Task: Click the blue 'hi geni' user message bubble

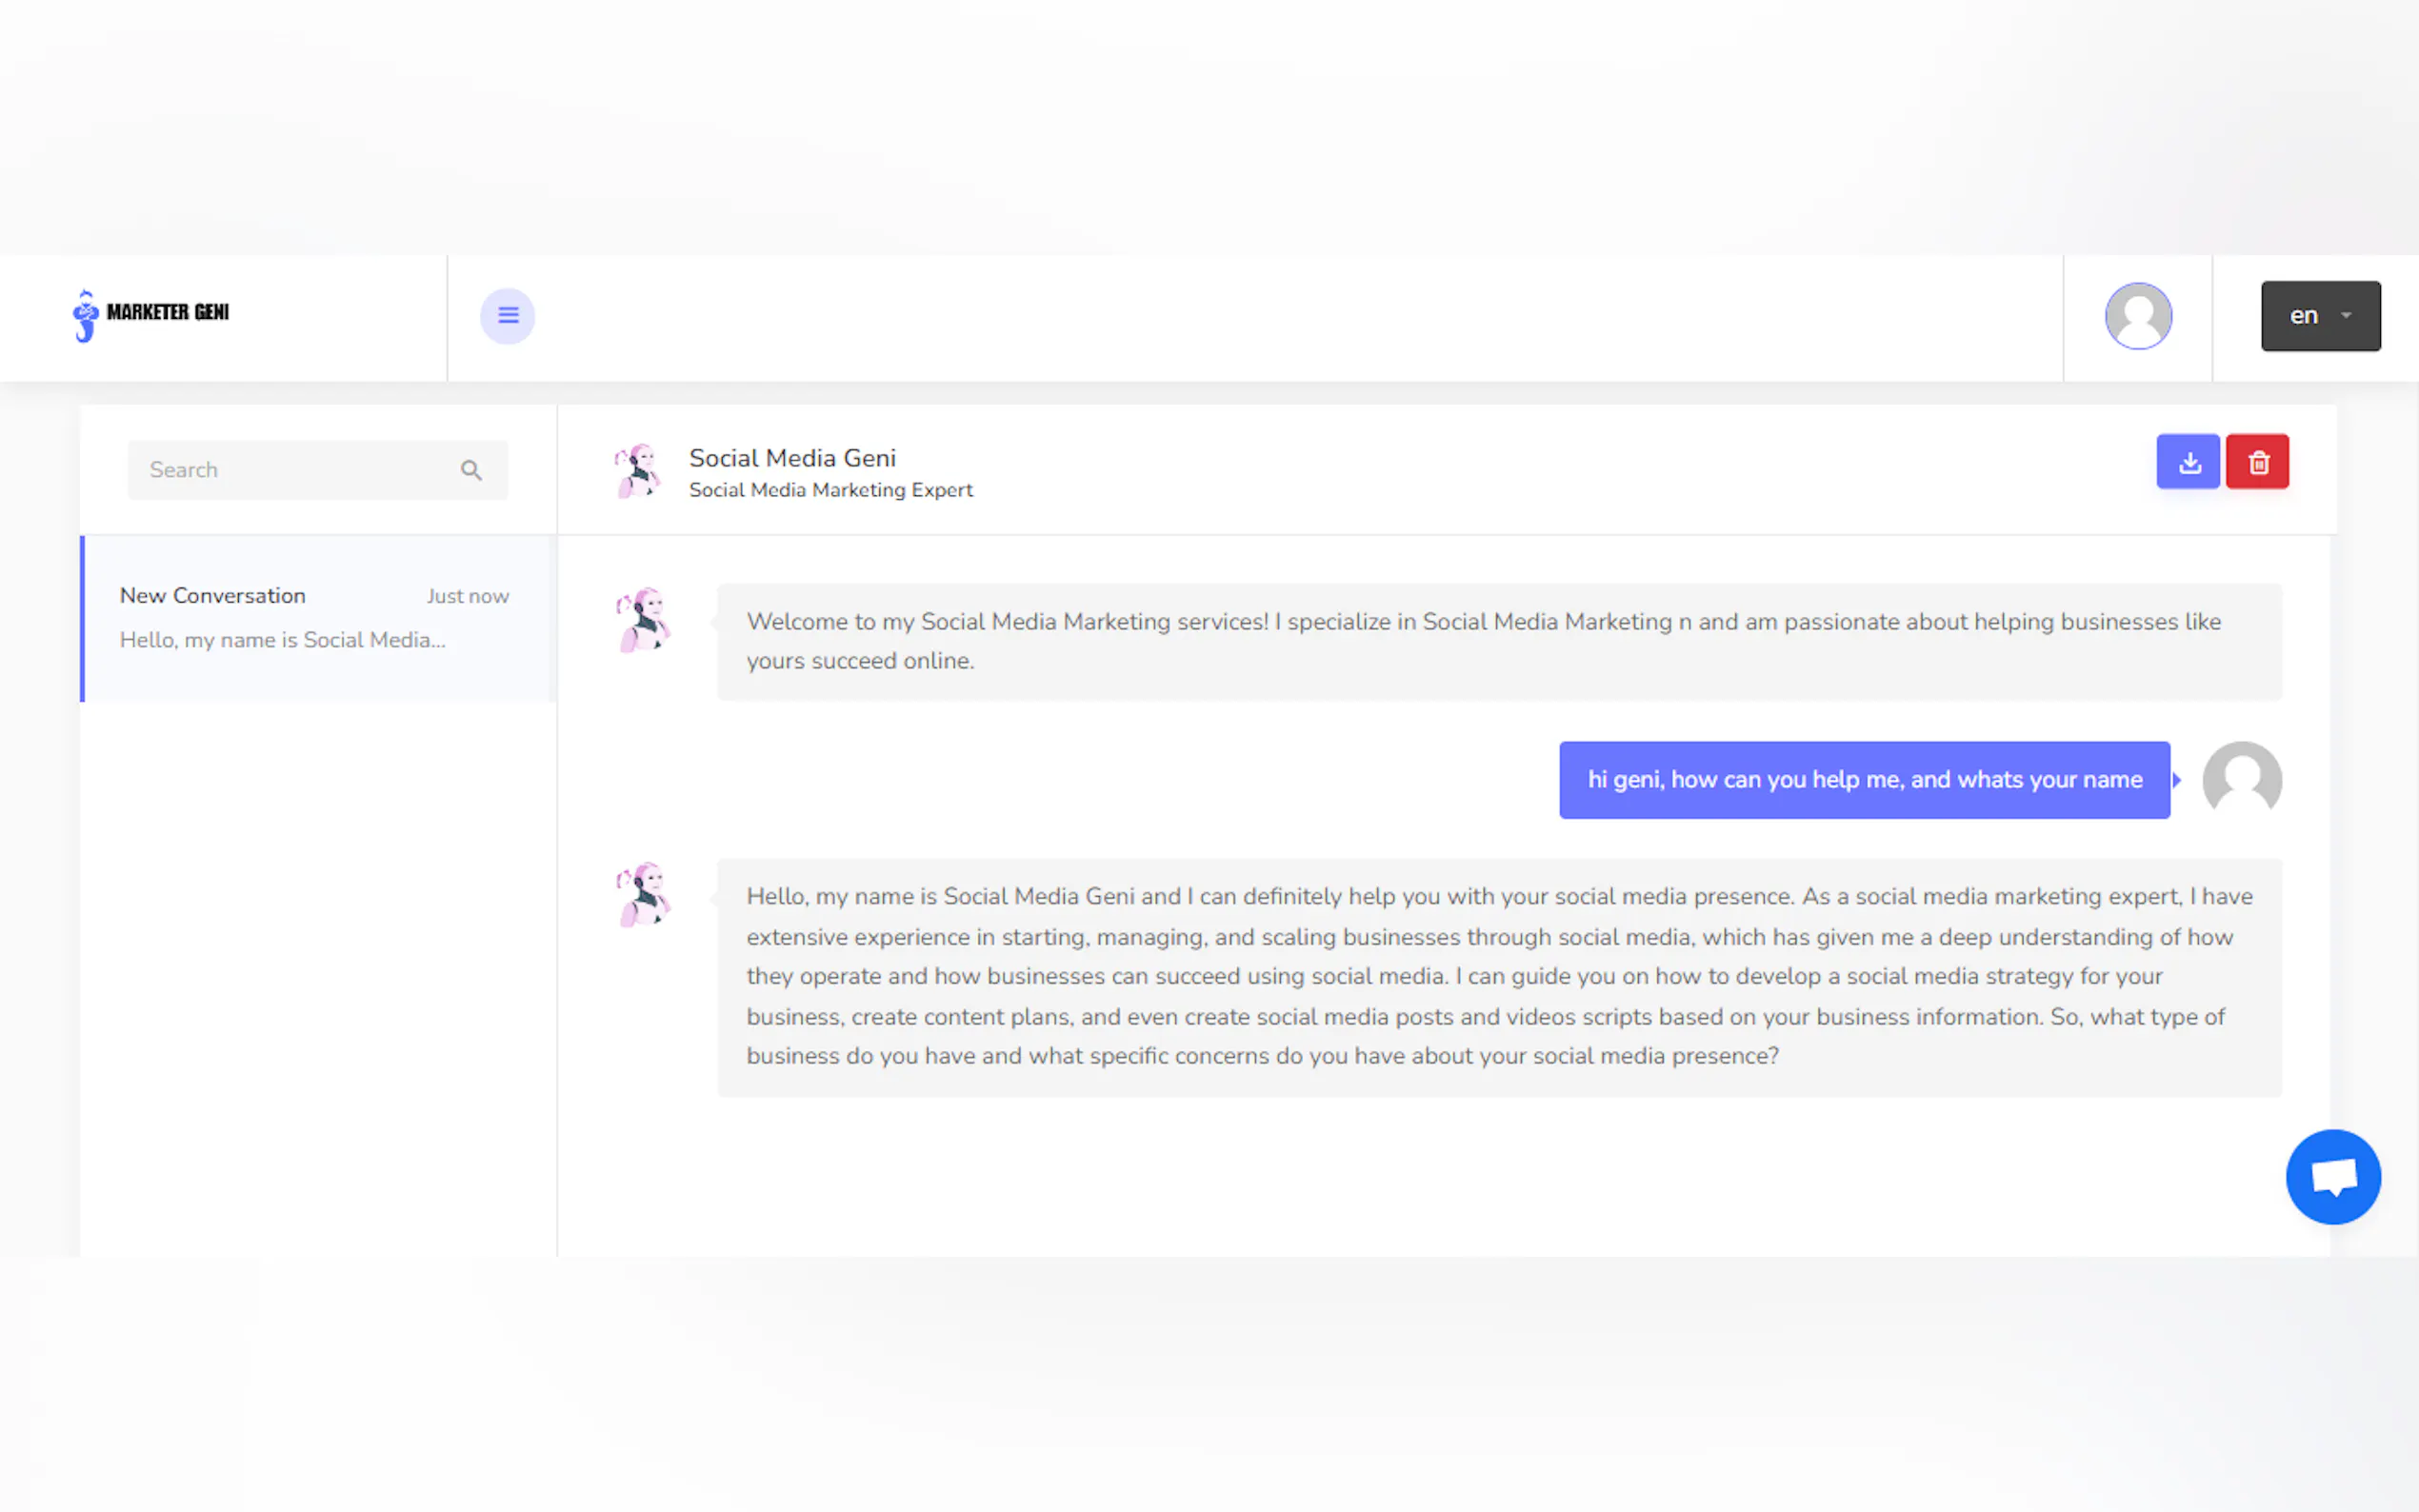Action: tap(1863, 780)
